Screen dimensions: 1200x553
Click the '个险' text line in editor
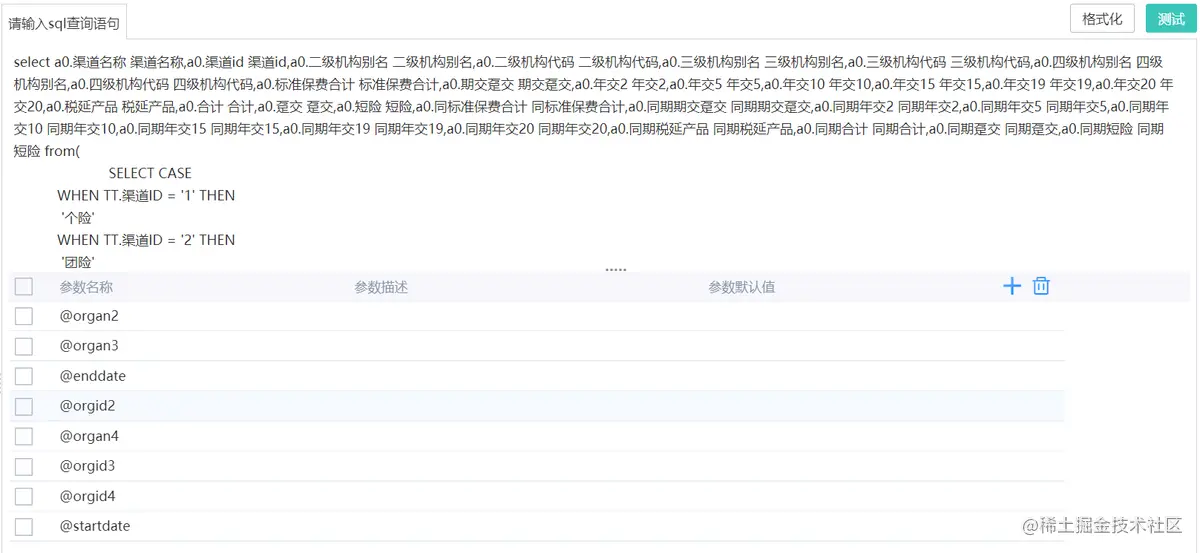tap(78, 218)
